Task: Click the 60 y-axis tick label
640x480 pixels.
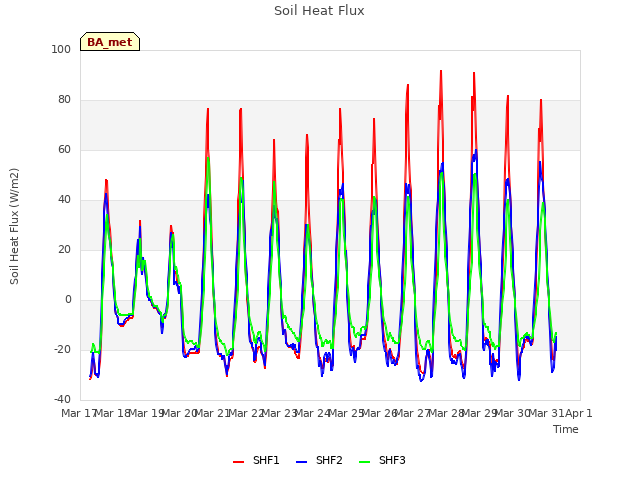Action: click(x=64, y=149)
